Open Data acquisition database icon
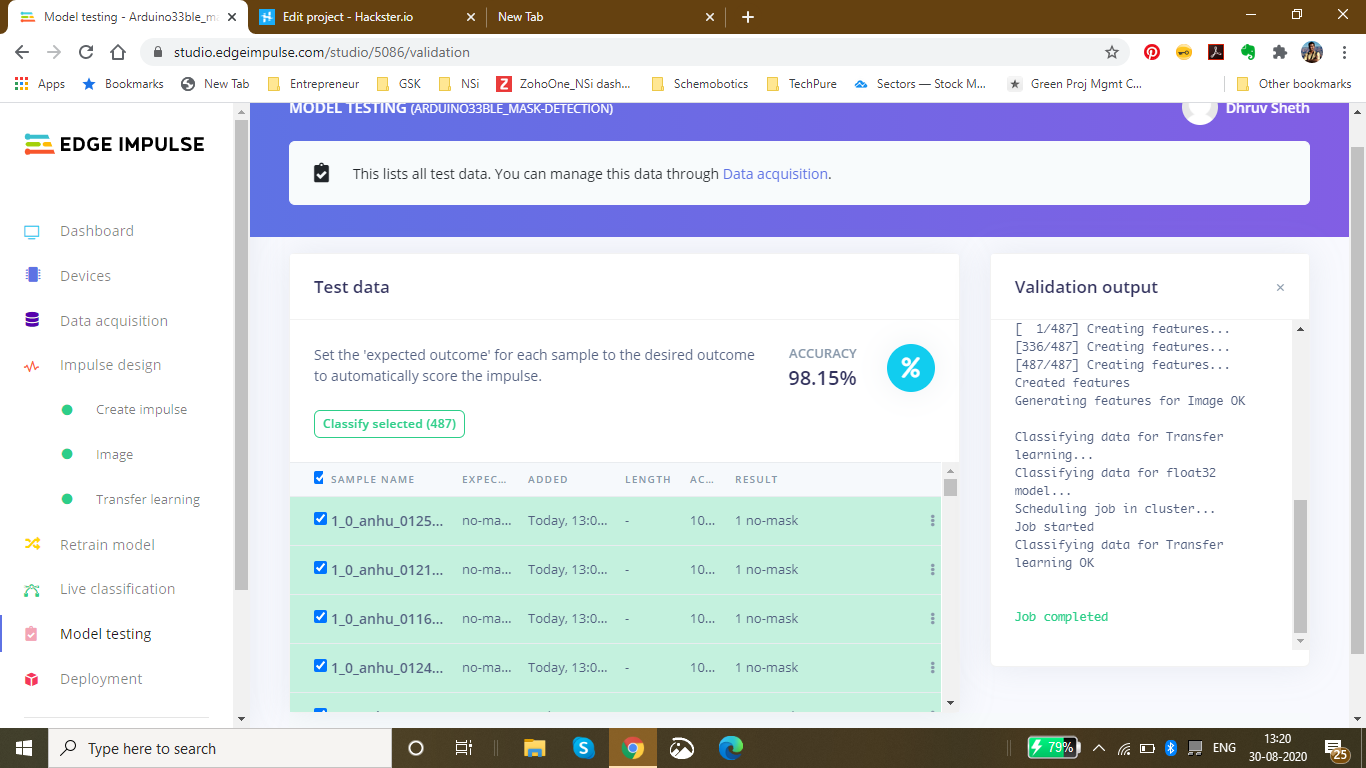The height and width of the screenshot is (768, 1366). pos(32,321)
